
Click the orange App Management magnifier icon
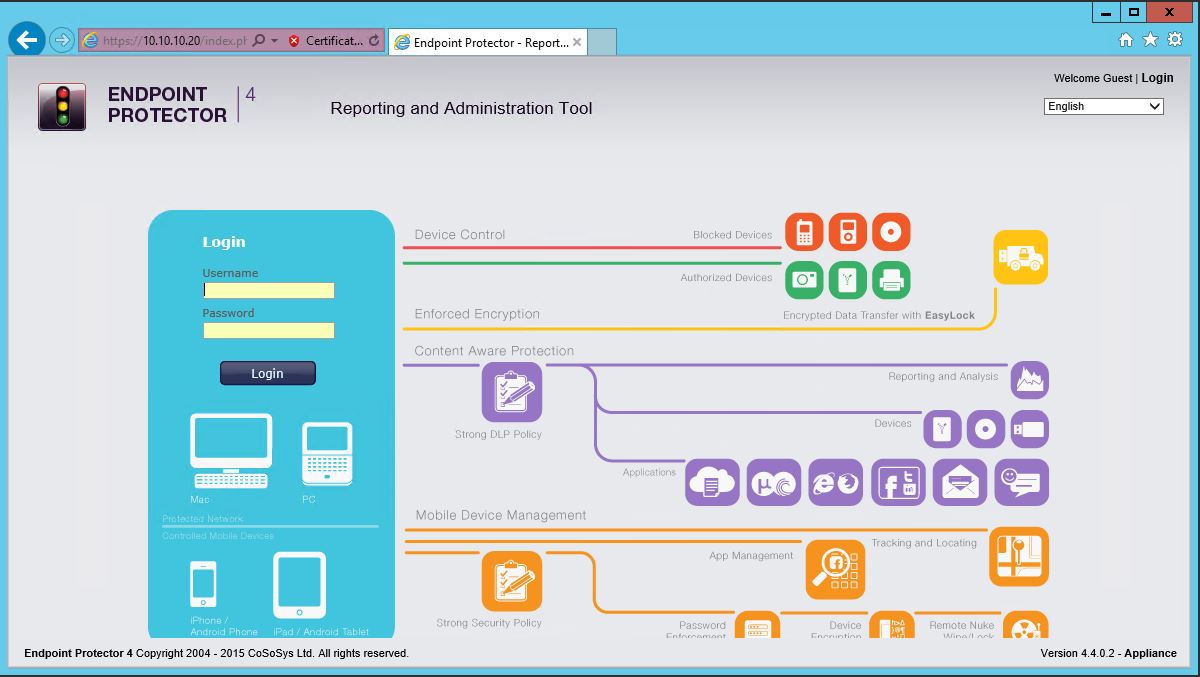(x=835, y=569)
